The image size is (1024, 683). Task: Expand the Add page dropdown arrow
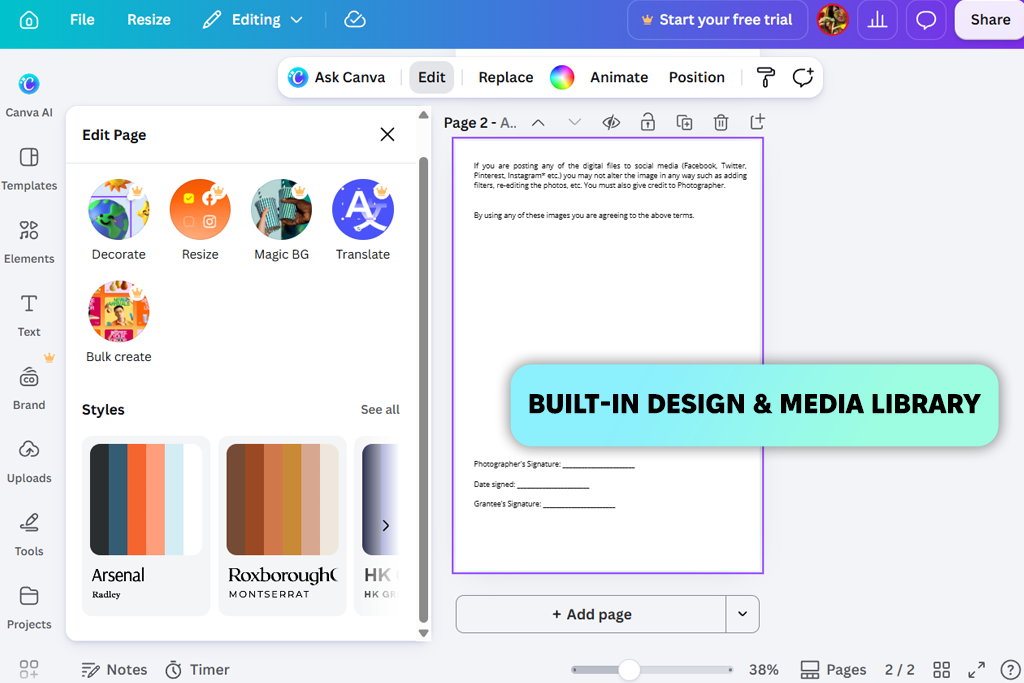[x=743, y=614]
